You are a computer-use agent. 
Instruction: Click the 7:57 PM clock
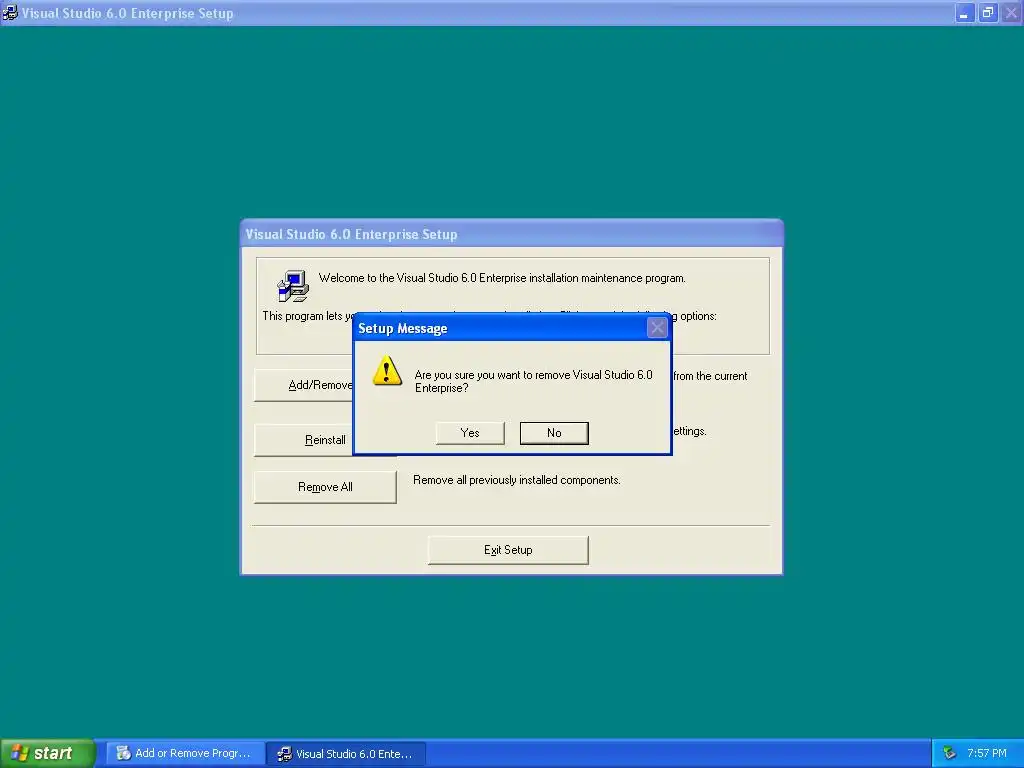click(987, 754)
